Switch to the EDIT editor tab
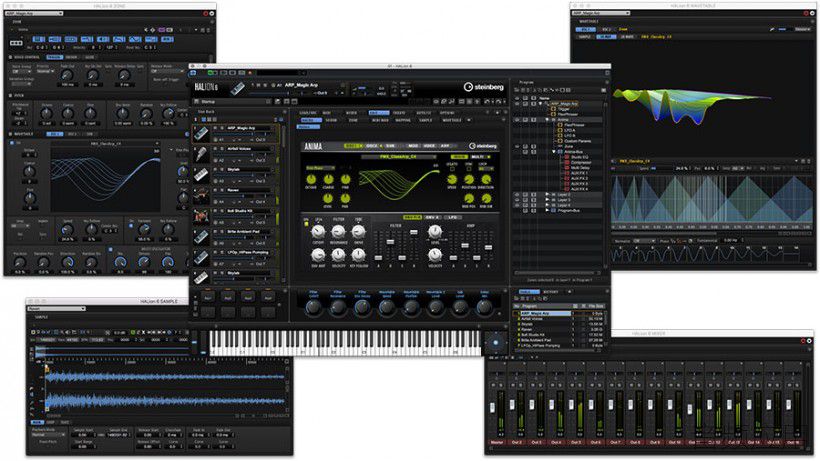 point(379,113)
